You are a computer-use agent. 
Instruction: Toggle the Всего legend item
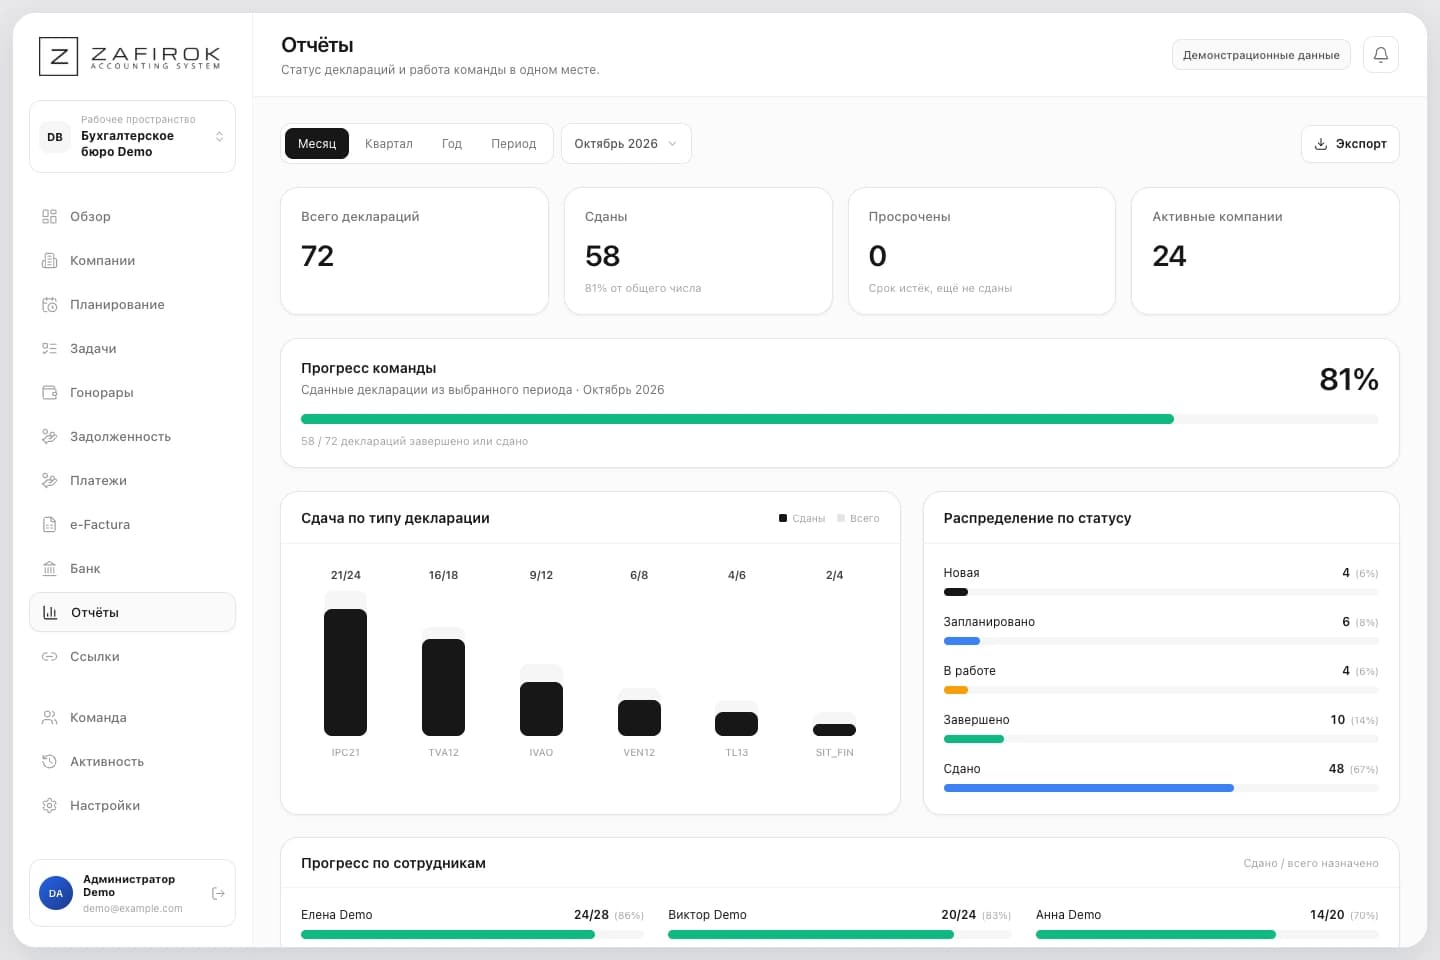[858, 518]
